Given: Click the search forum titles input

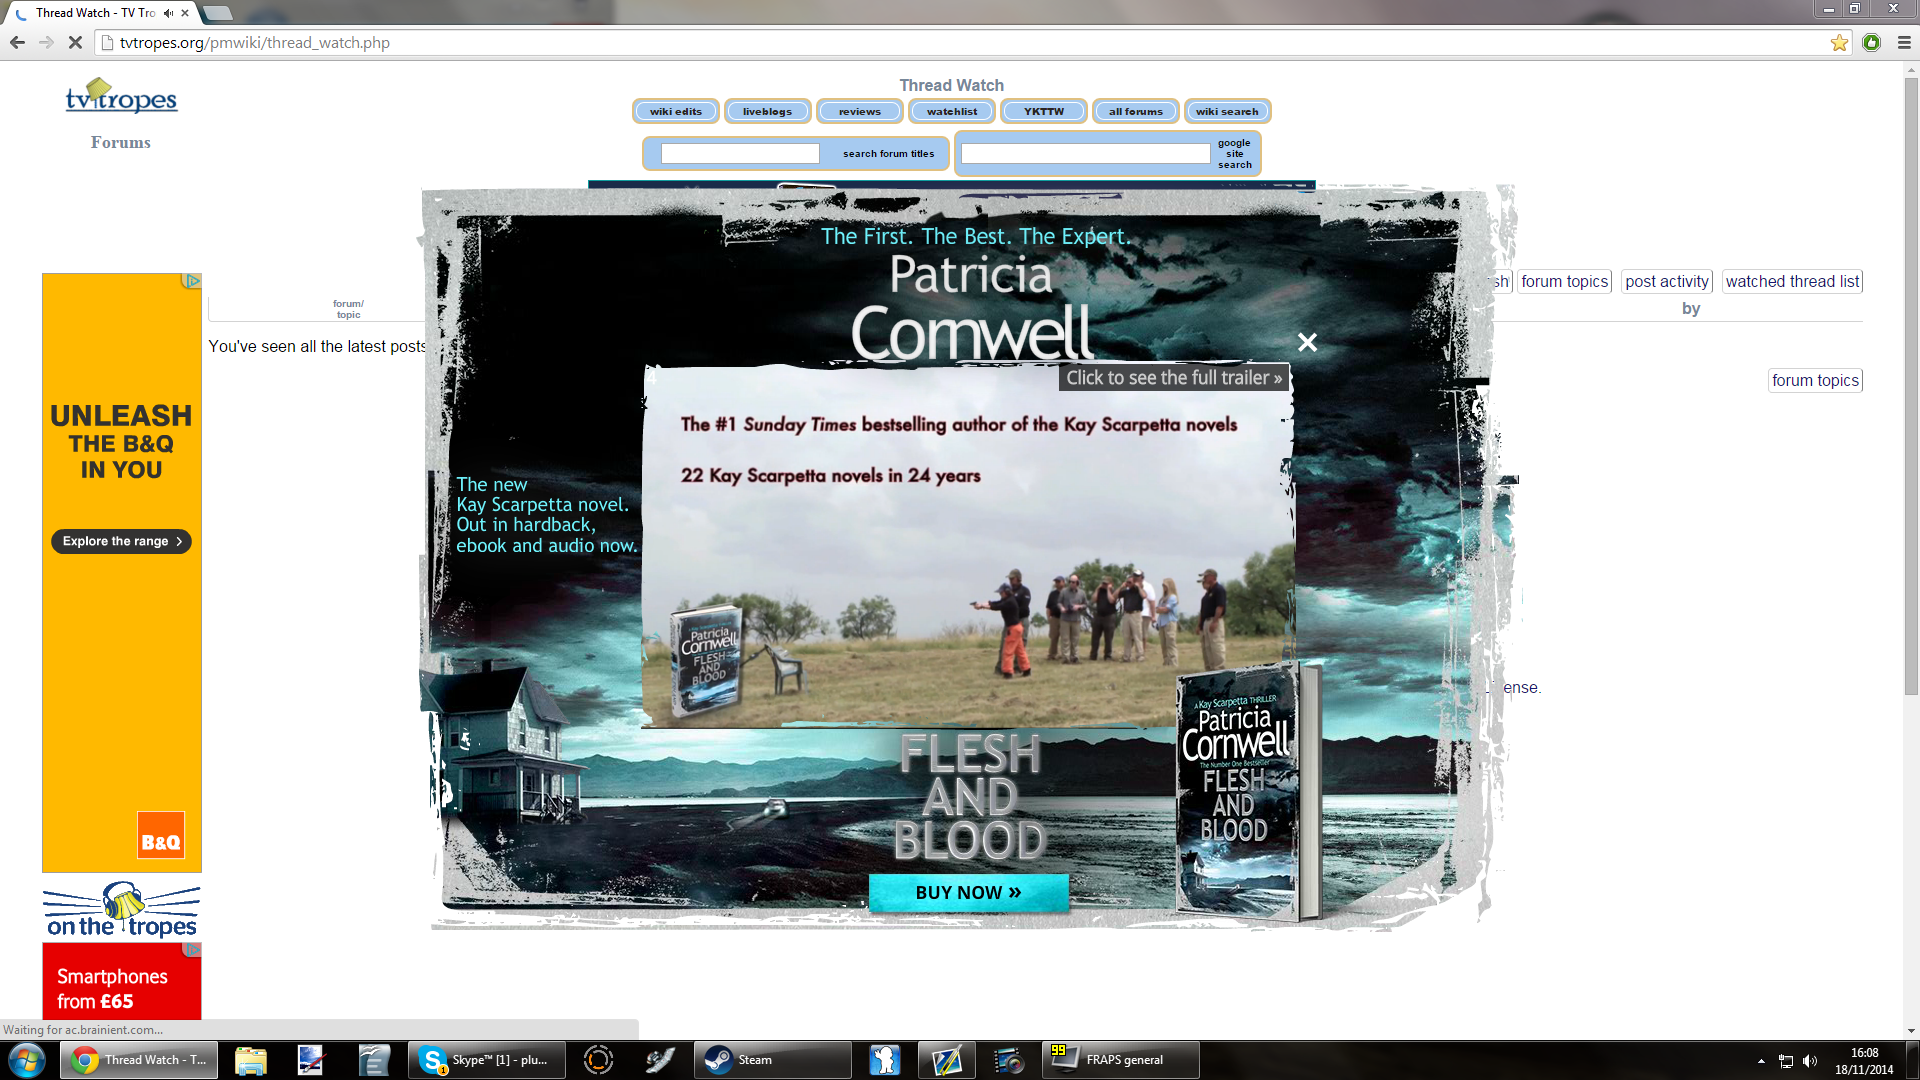Looking at the screenshot, I should [740, 153].
